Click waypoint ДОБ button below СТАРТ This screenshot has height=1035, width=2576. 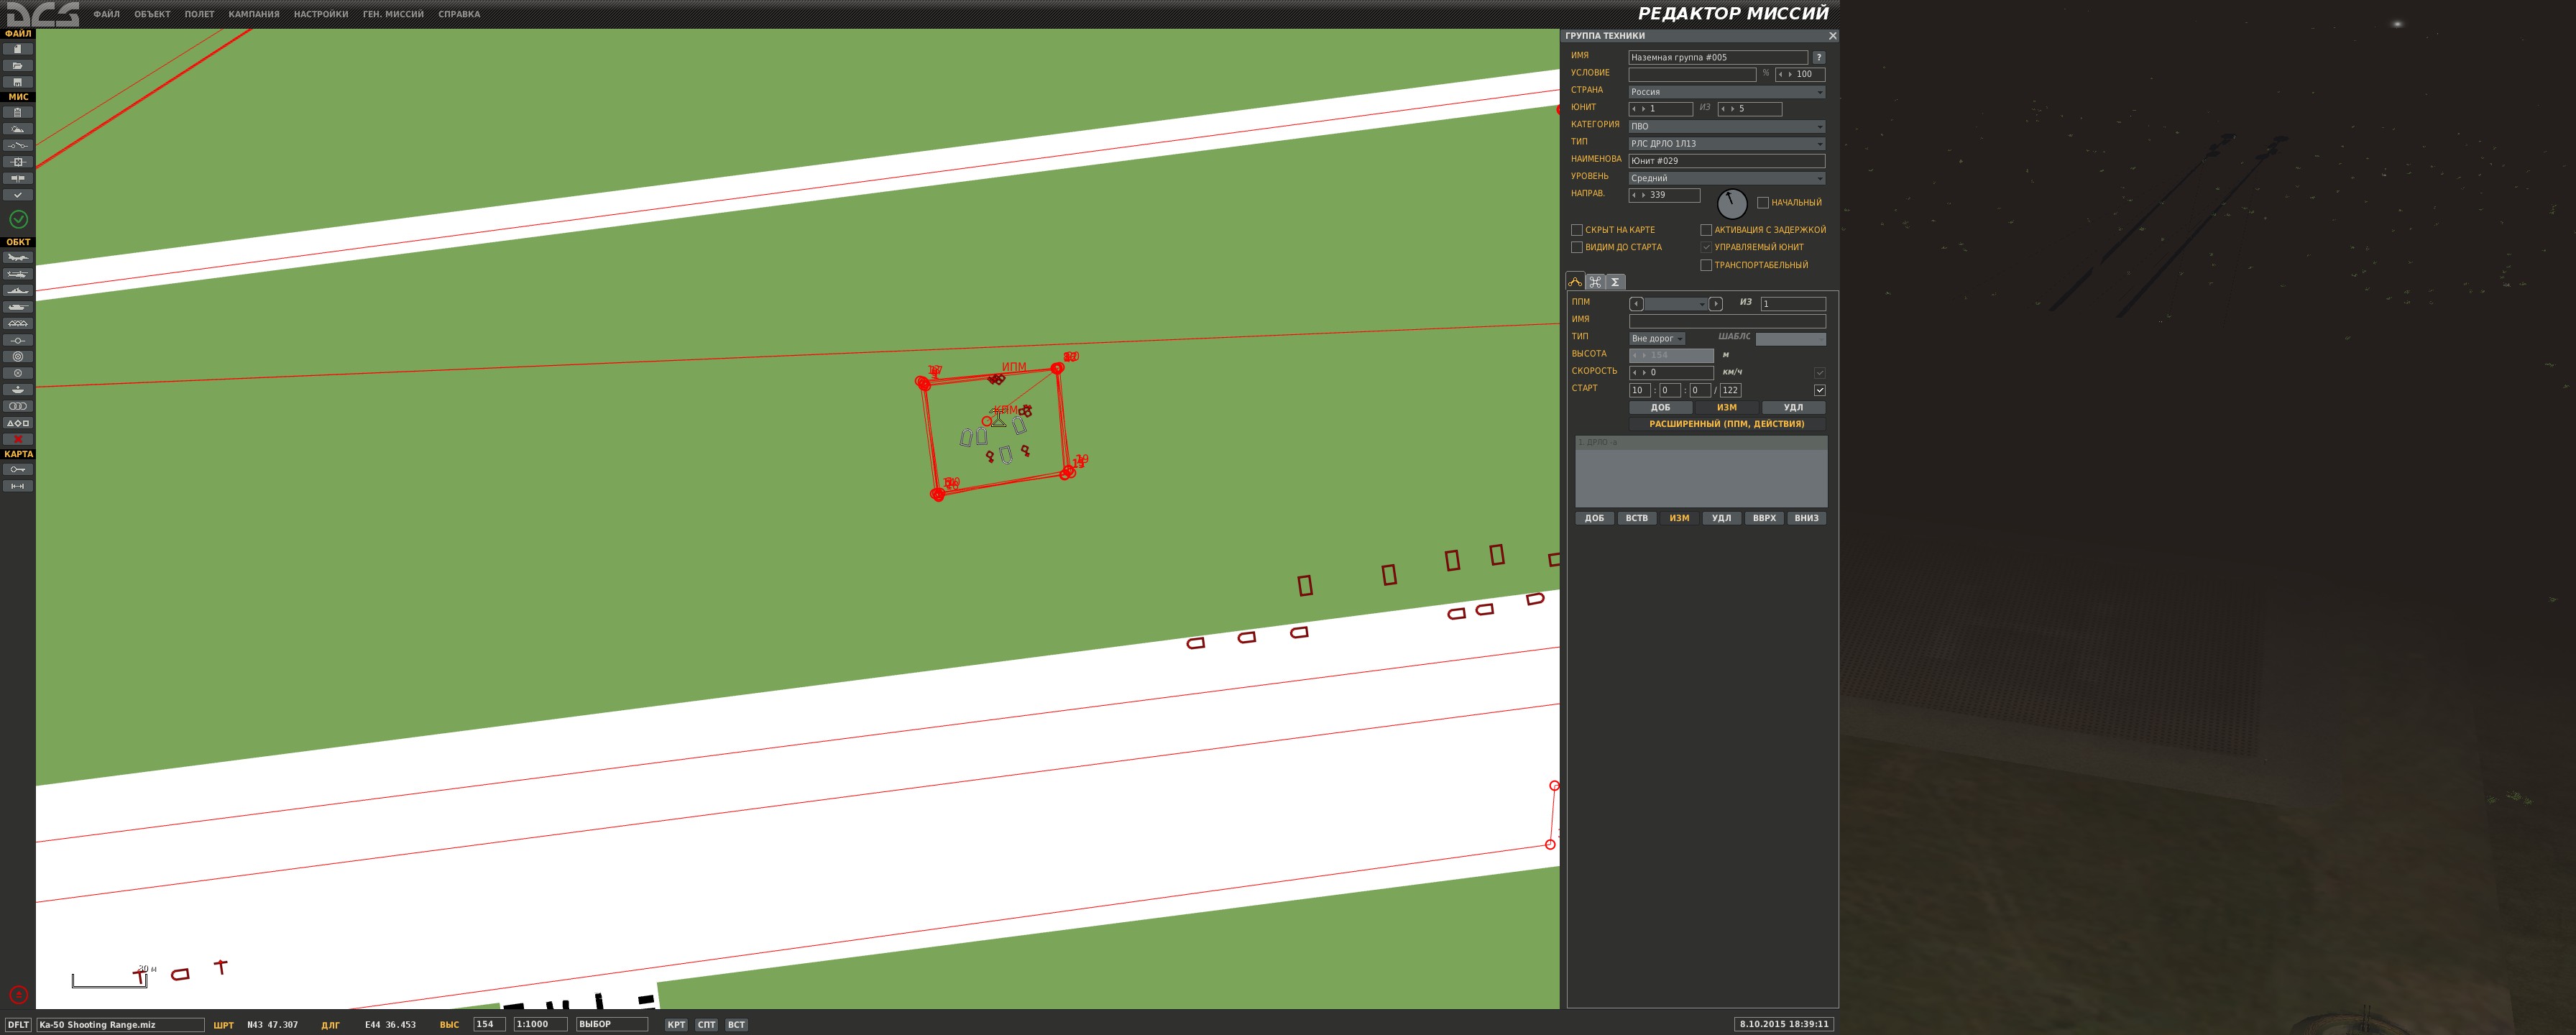point(1661,407)
